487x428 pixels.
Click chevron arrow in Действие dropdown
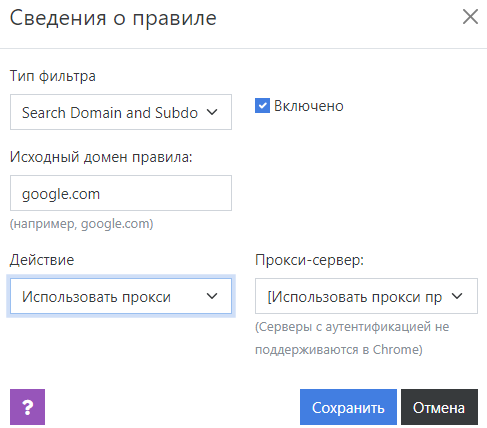(212, 296)
